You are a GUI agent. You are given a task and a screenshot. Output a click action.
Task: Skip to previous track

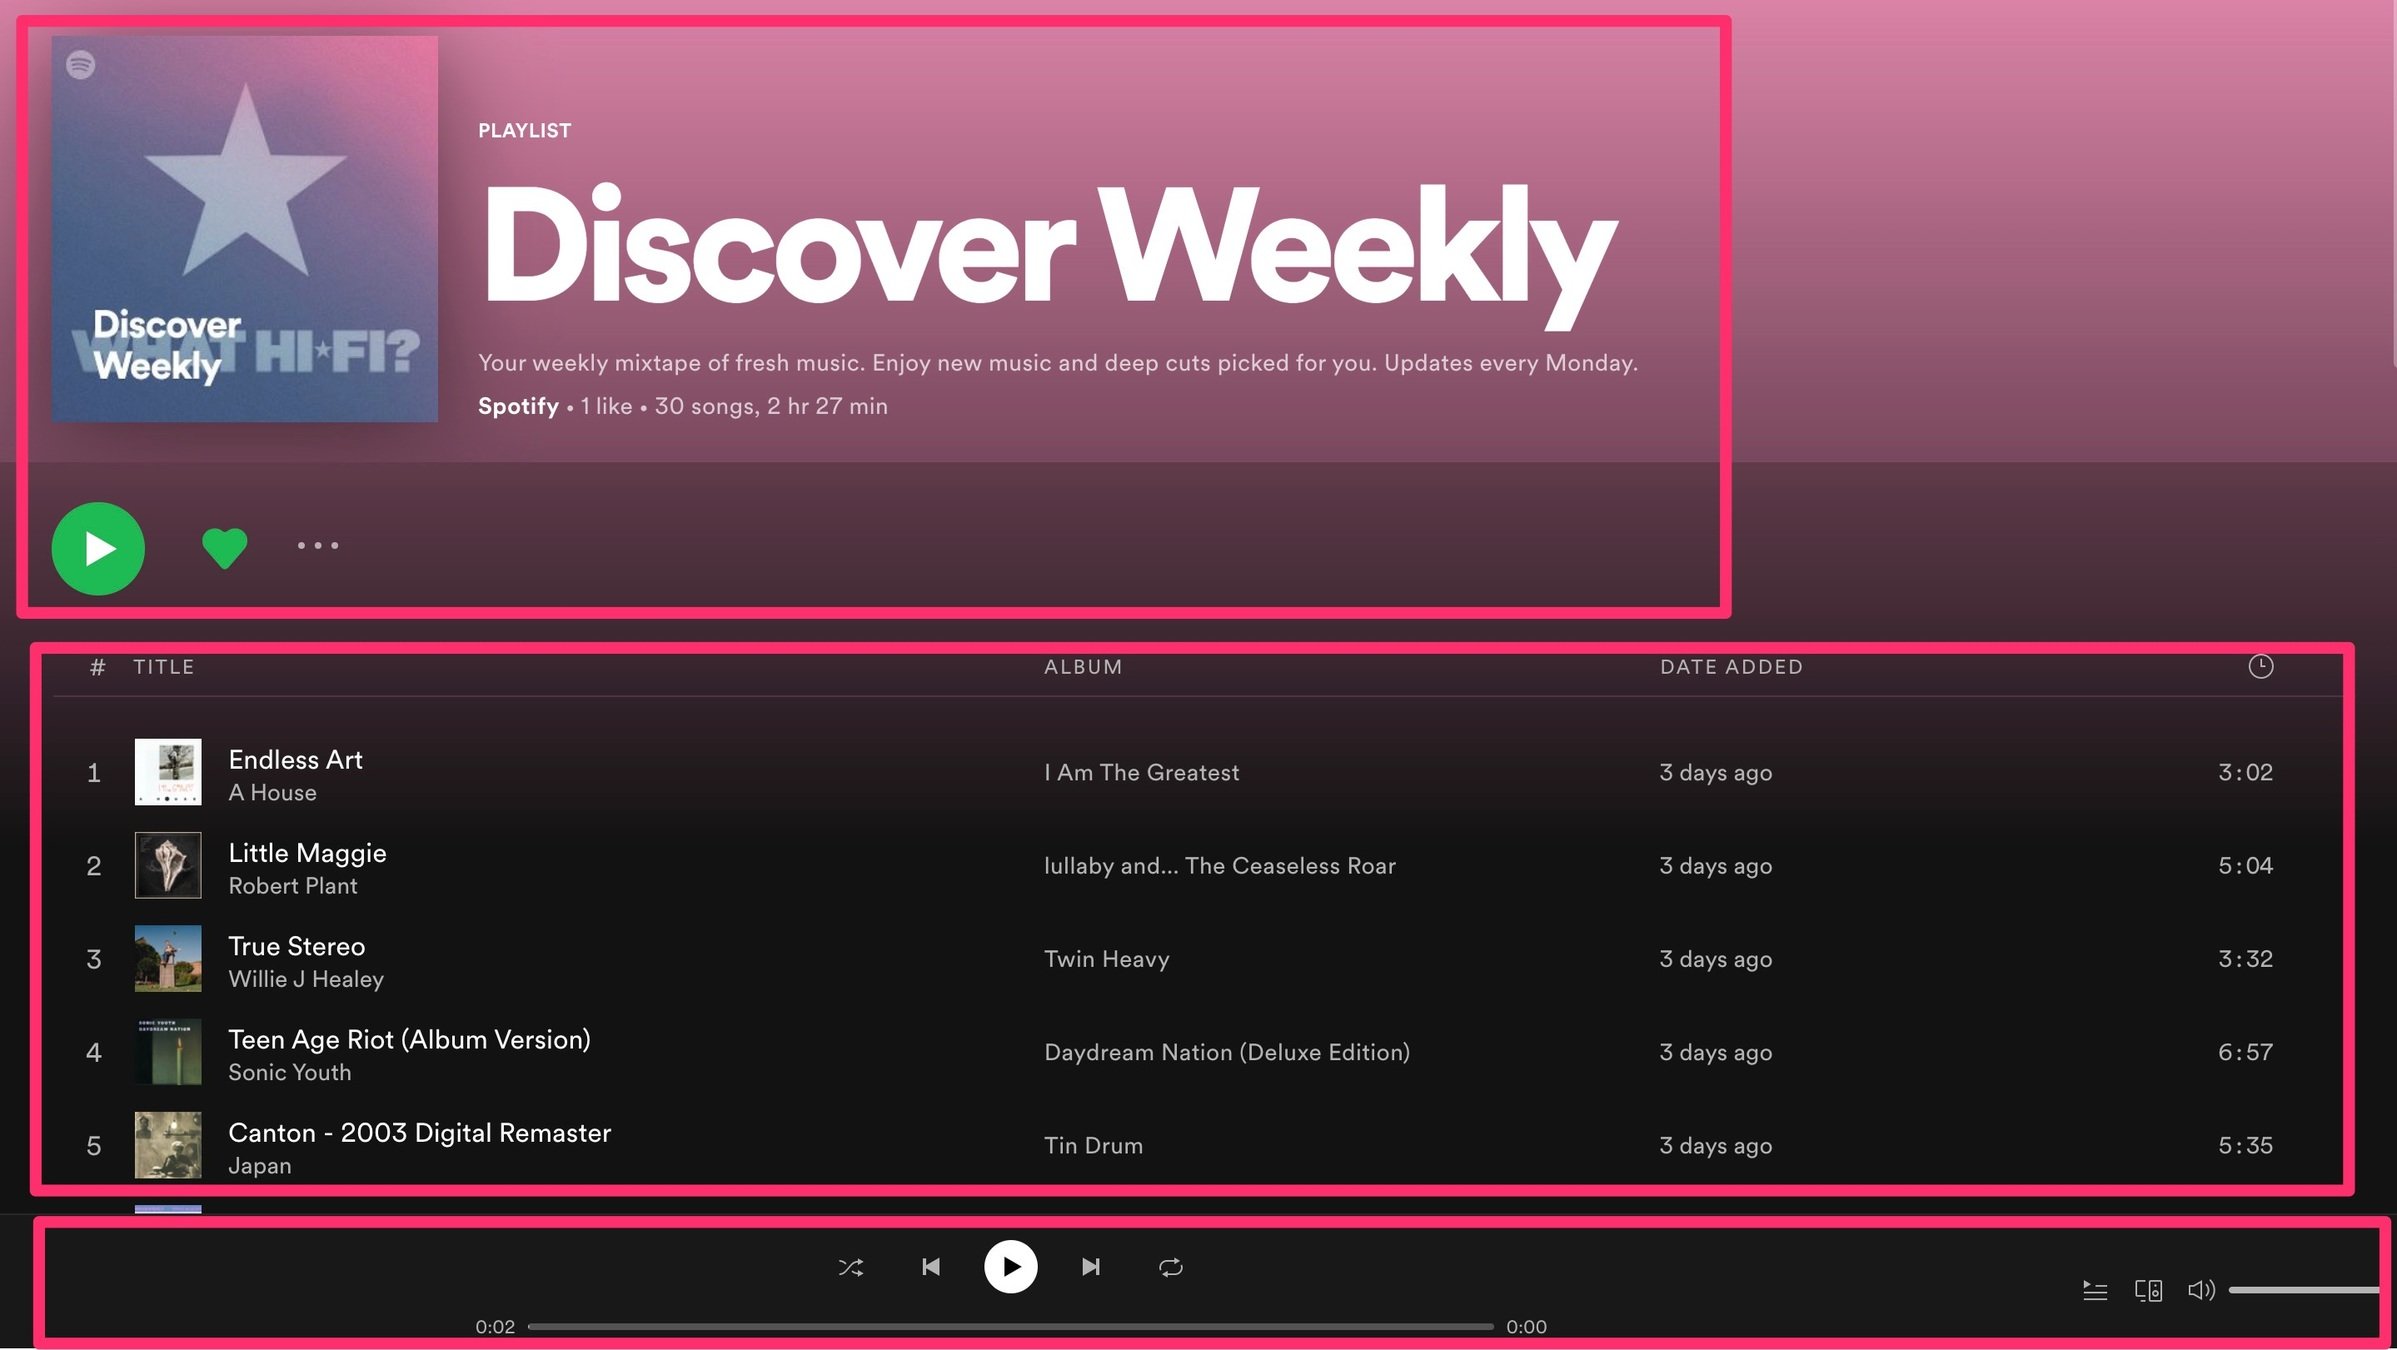tap(931, 1268)
